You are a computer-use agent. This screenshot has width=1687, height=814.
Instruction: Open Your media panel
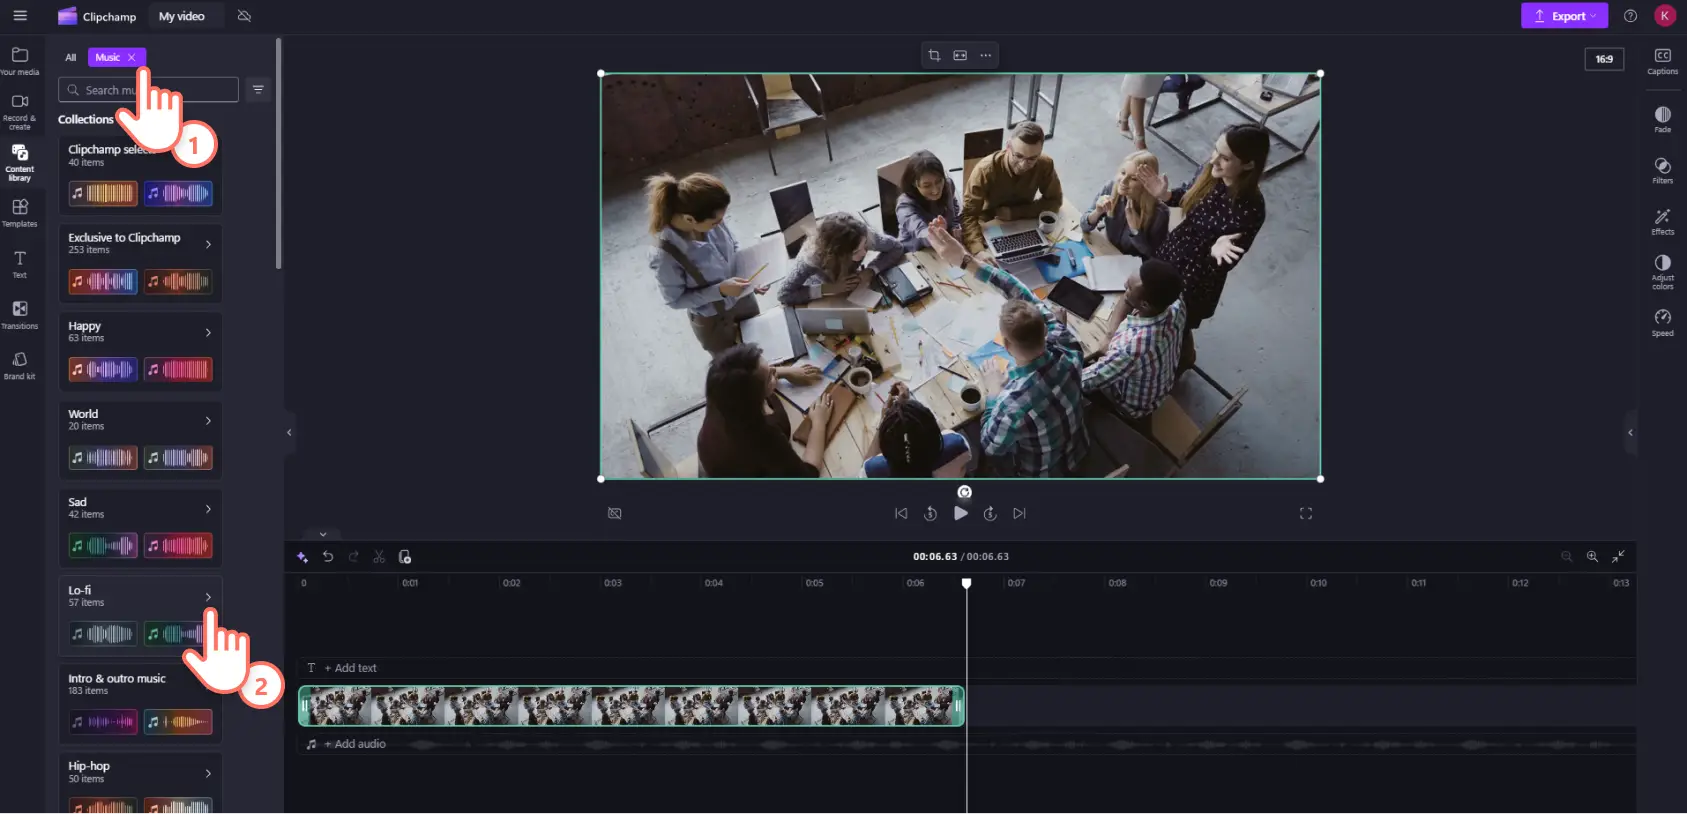pos(20,60)
